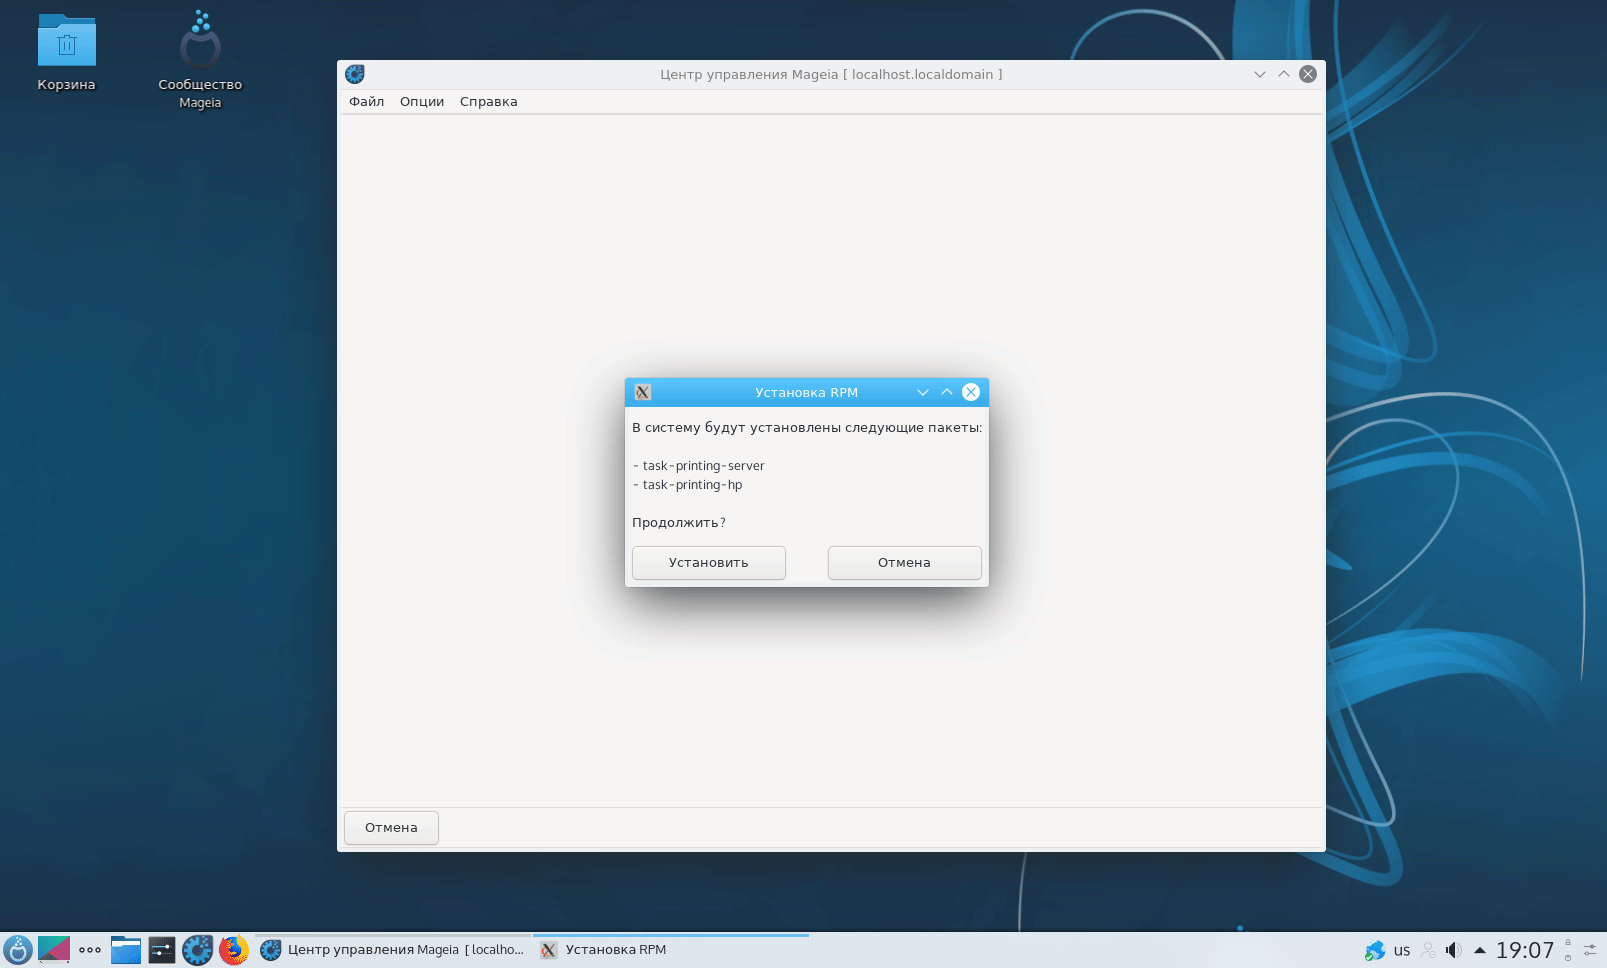Screen dimensions: 1607x968
Task: Close the Mageia Control Center window
Action: coord(1308,74)
